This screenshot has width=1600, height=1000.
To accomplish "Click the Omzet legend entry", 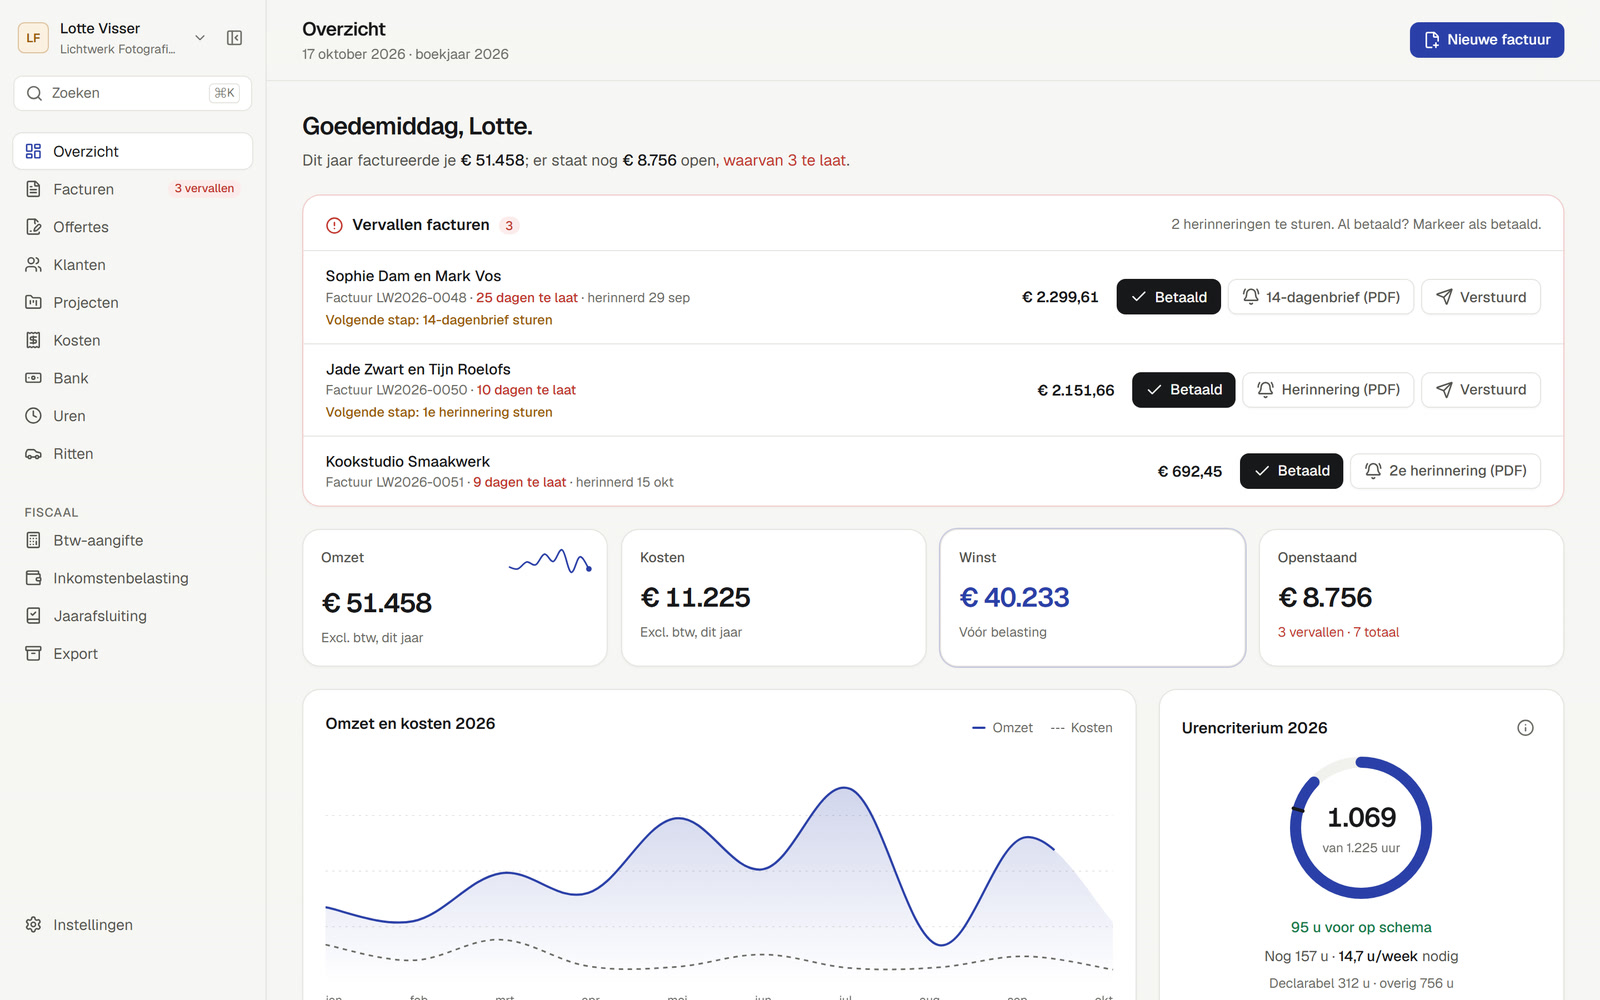I will (1002, 728).
